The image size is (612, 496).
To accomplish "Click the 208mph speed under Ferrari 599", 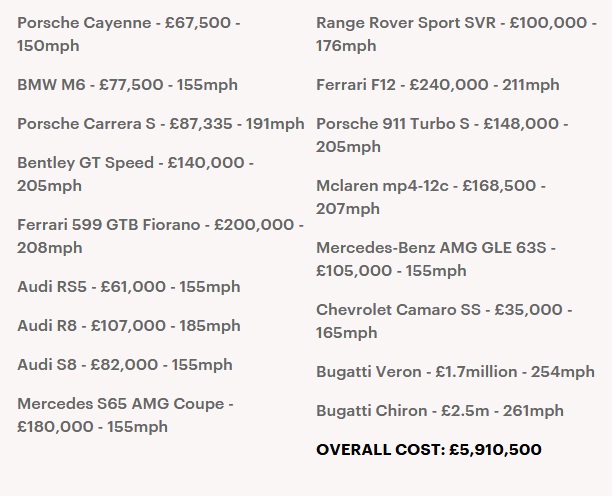I will pos(50,248).
